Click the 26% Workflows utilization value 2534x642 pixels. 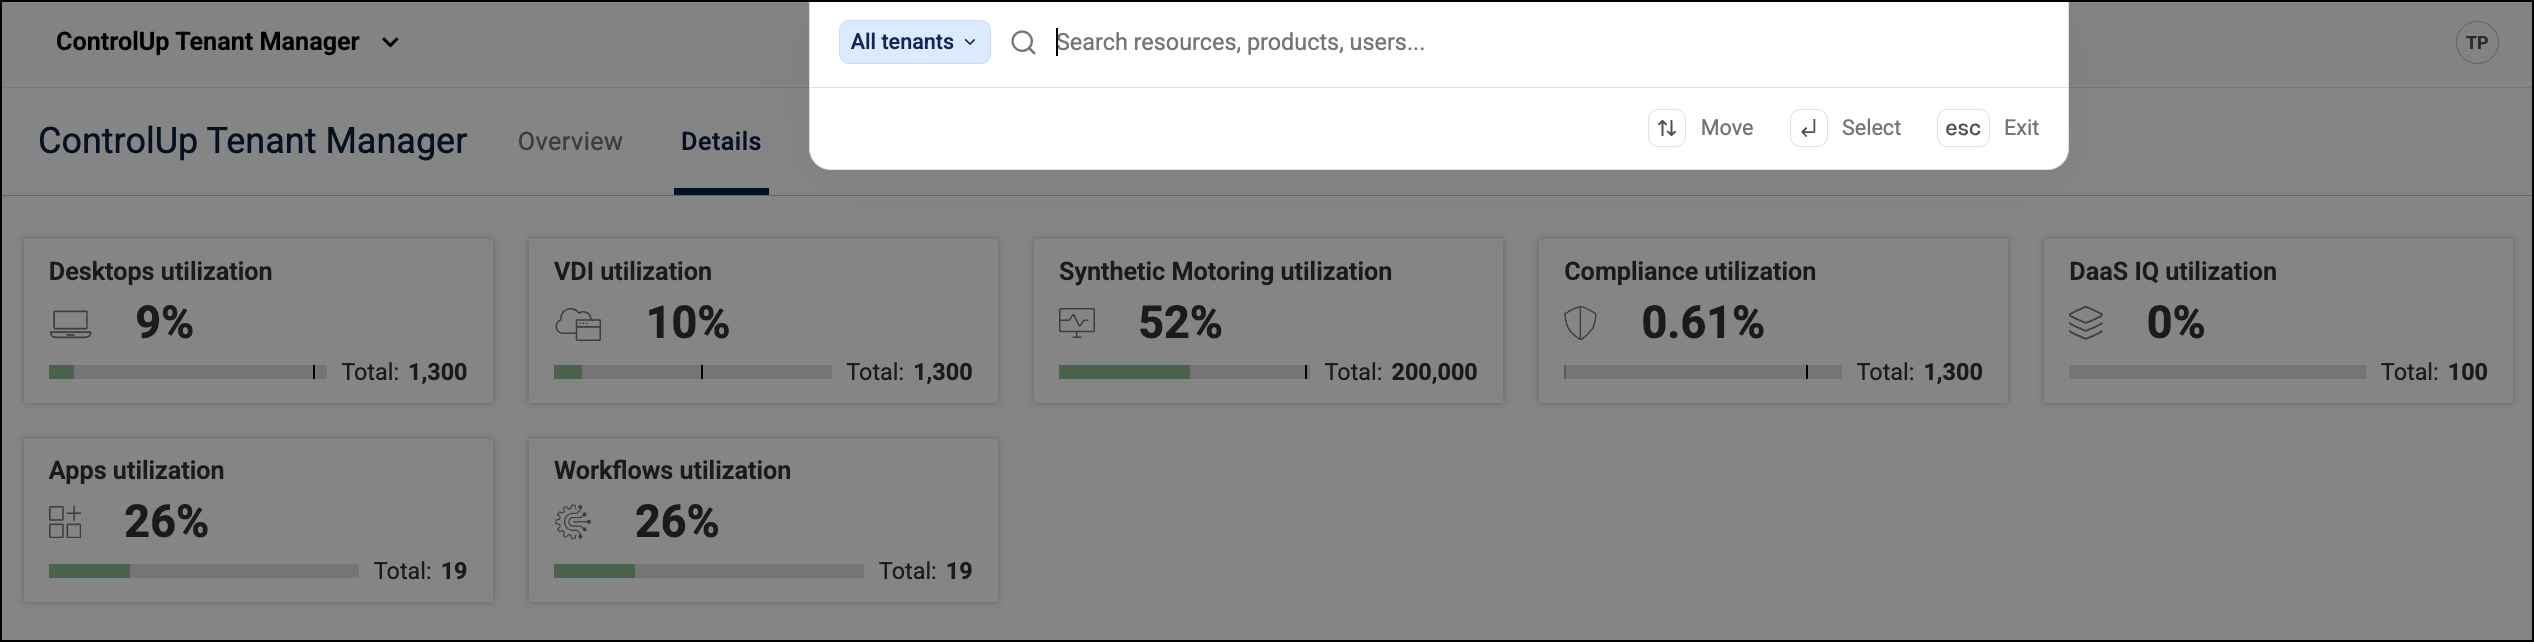[x=677, y=522]
